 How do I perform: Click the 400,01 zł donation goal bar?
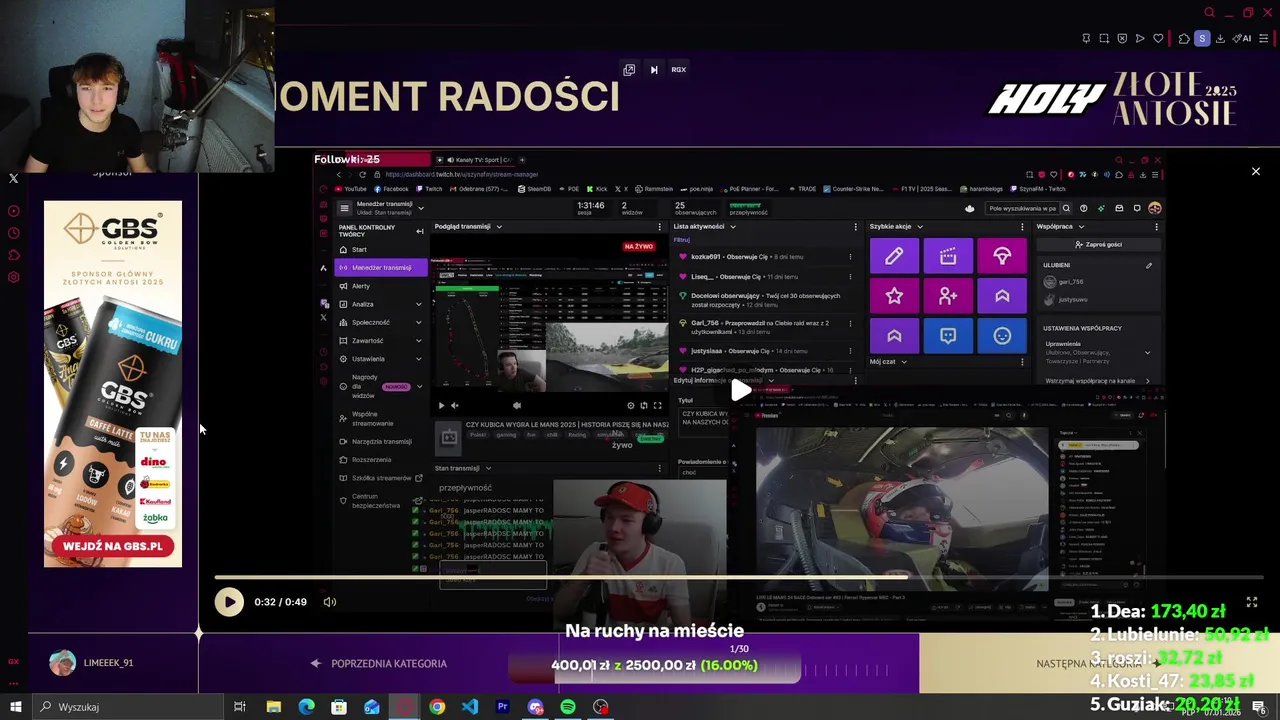655,665
